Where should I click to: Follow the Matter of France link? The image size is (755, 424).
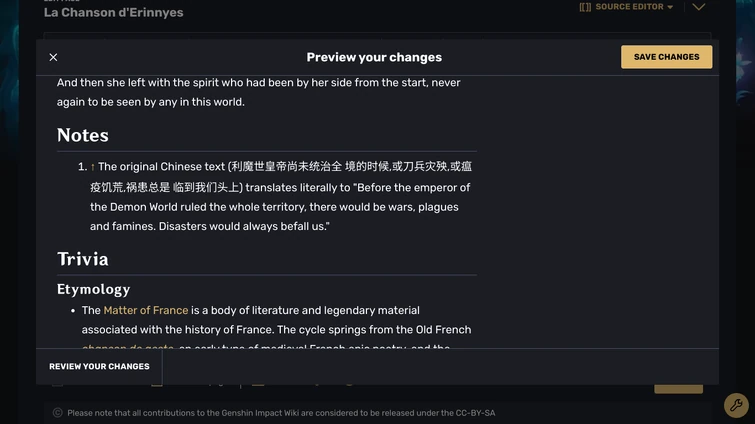pos(146,310)
